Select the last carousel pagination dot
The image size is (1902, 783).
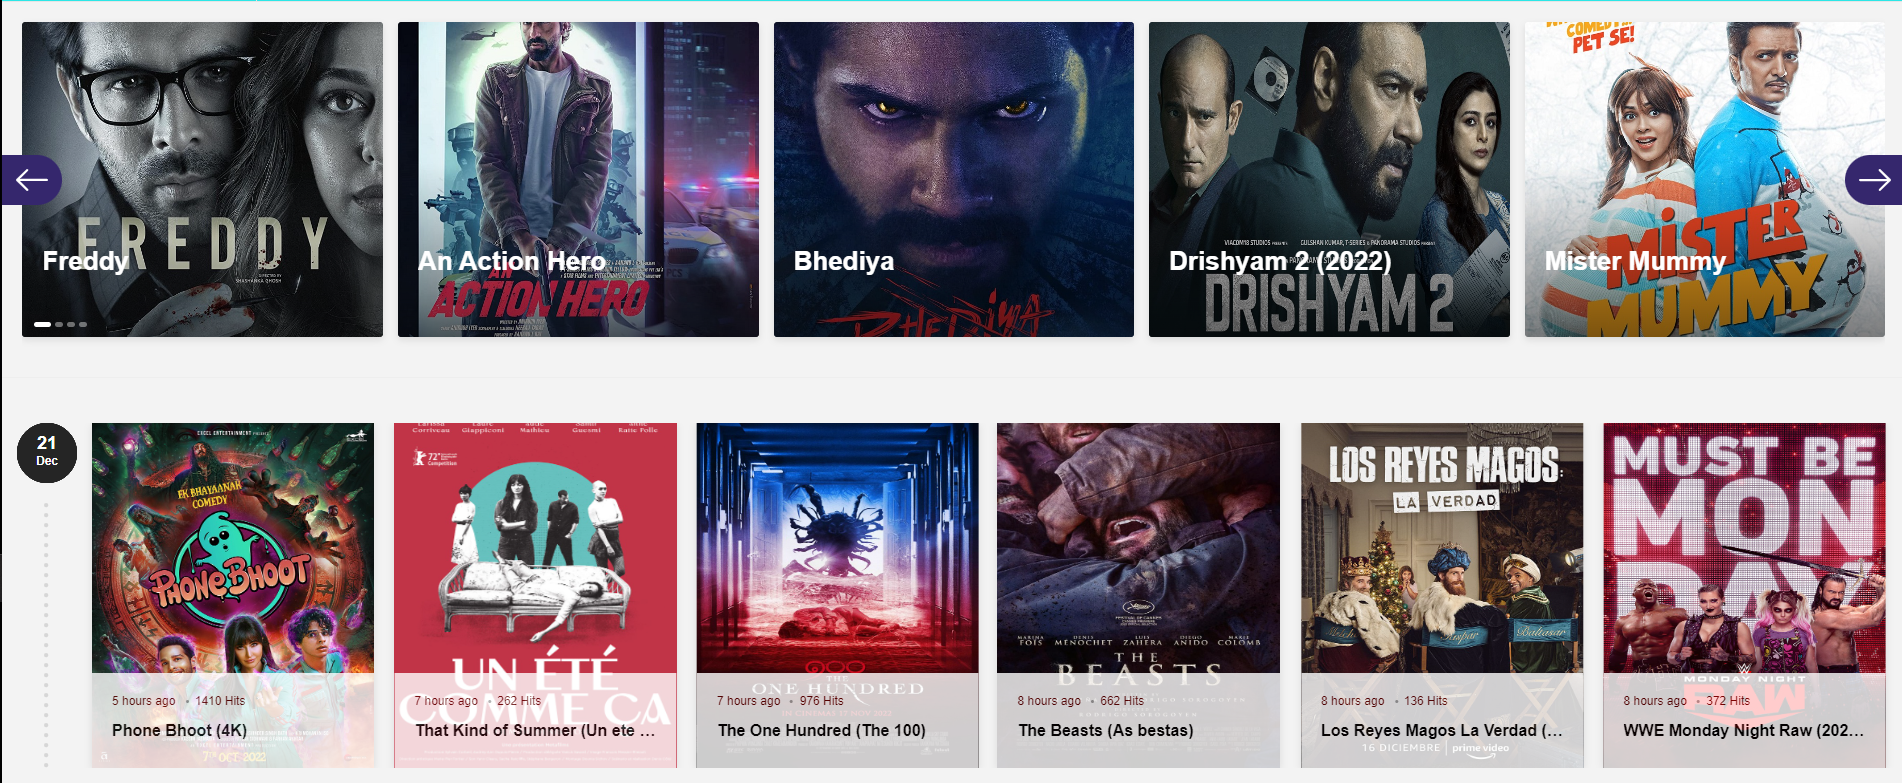pyautogui.click(x=83, y=324)
